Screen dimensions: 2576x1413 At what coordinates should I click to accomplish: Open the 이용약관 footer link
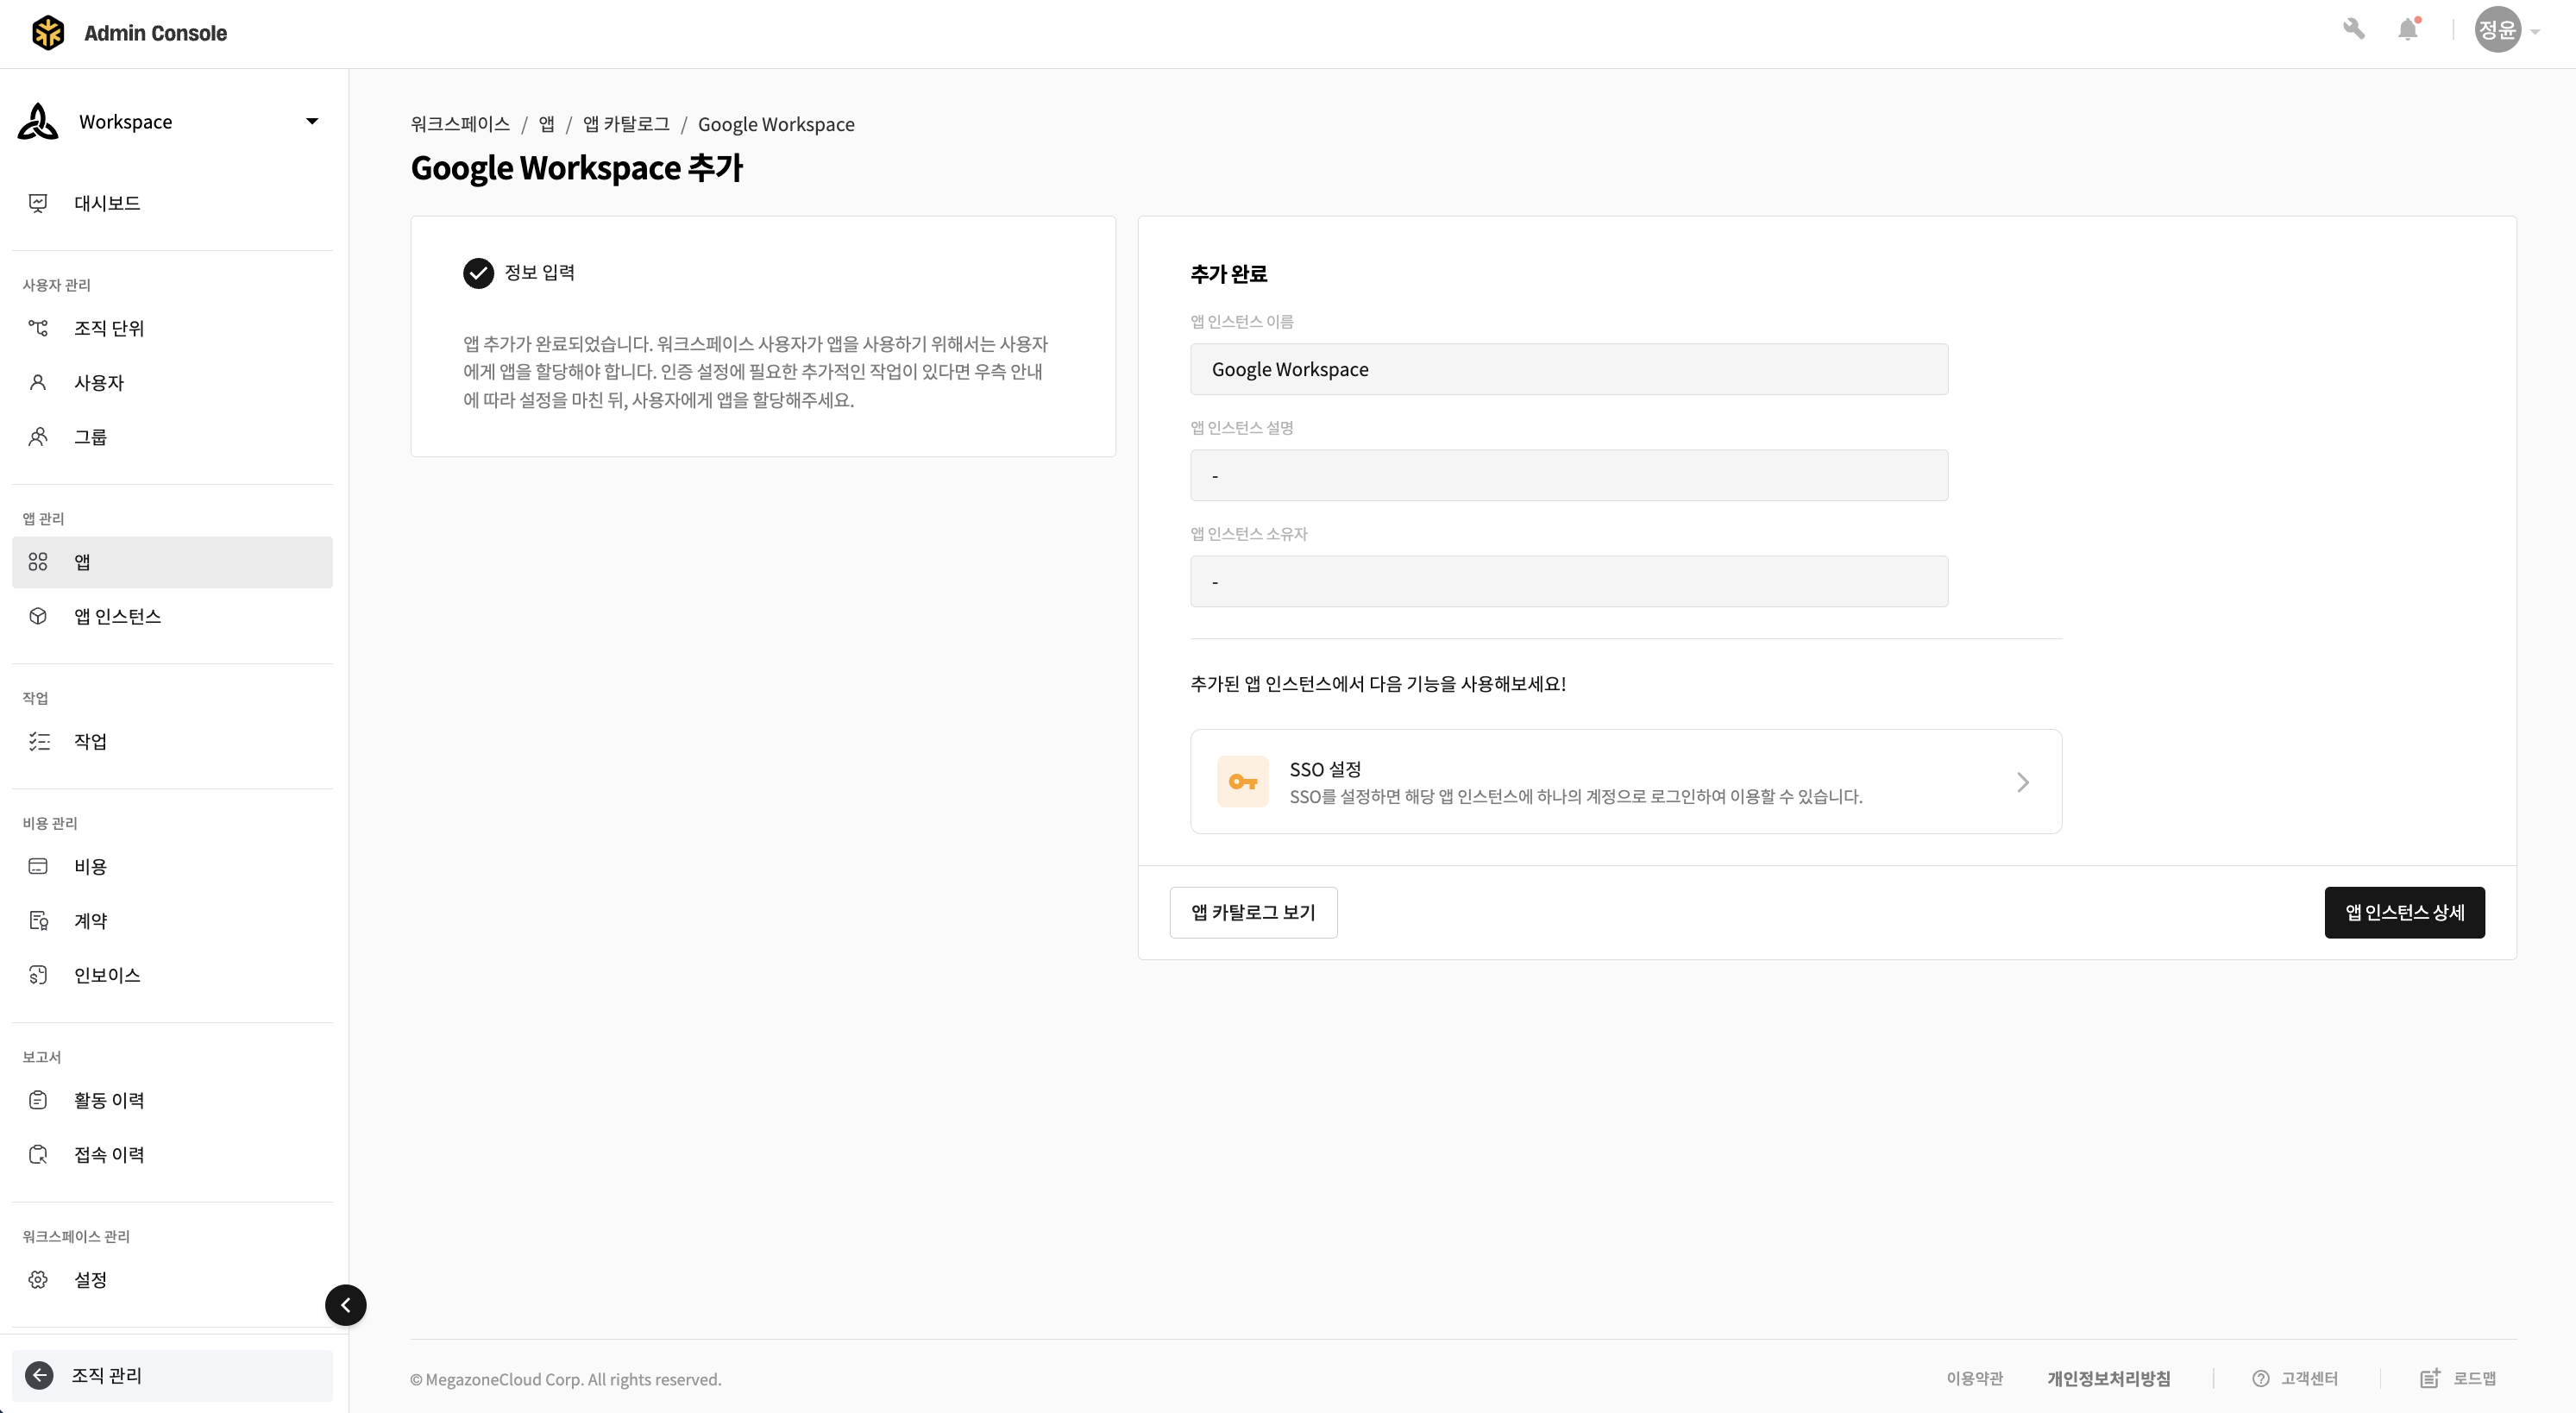(1974, 1378)
